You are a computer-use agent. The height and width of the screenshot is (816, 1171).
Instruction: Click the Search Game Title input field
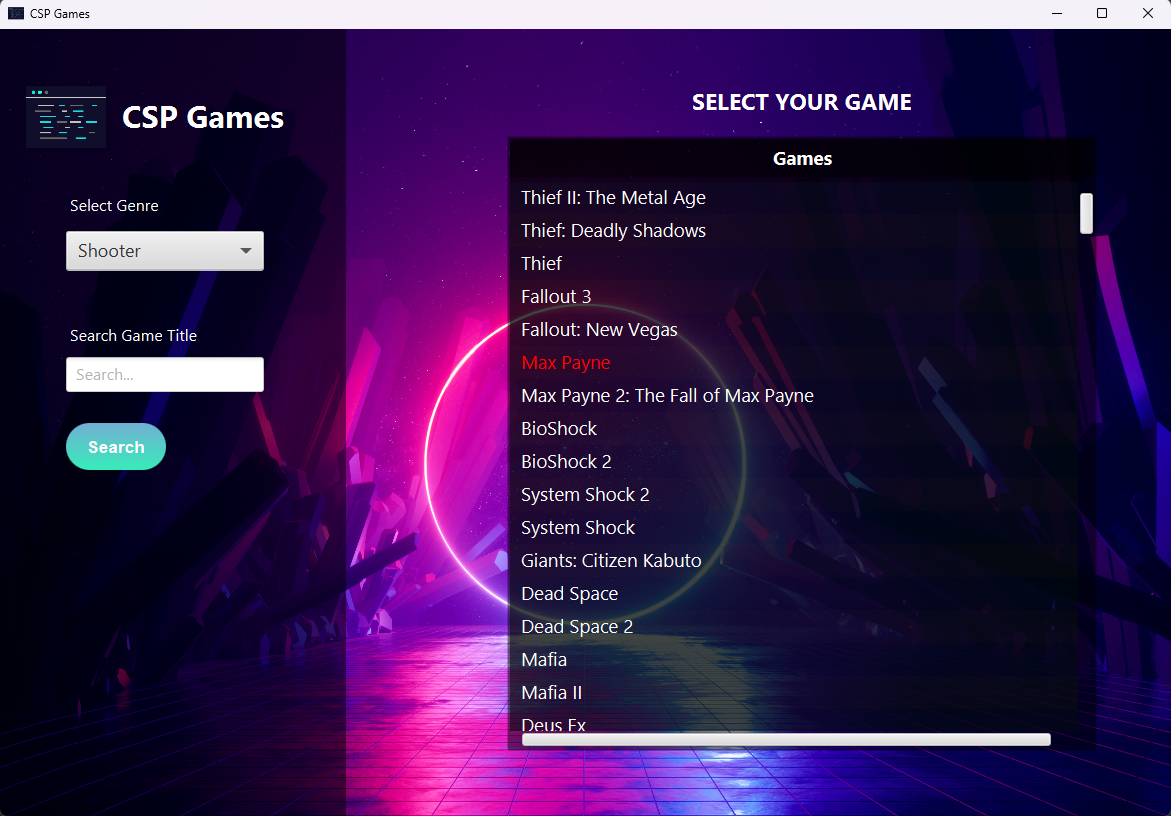point(164,375)
